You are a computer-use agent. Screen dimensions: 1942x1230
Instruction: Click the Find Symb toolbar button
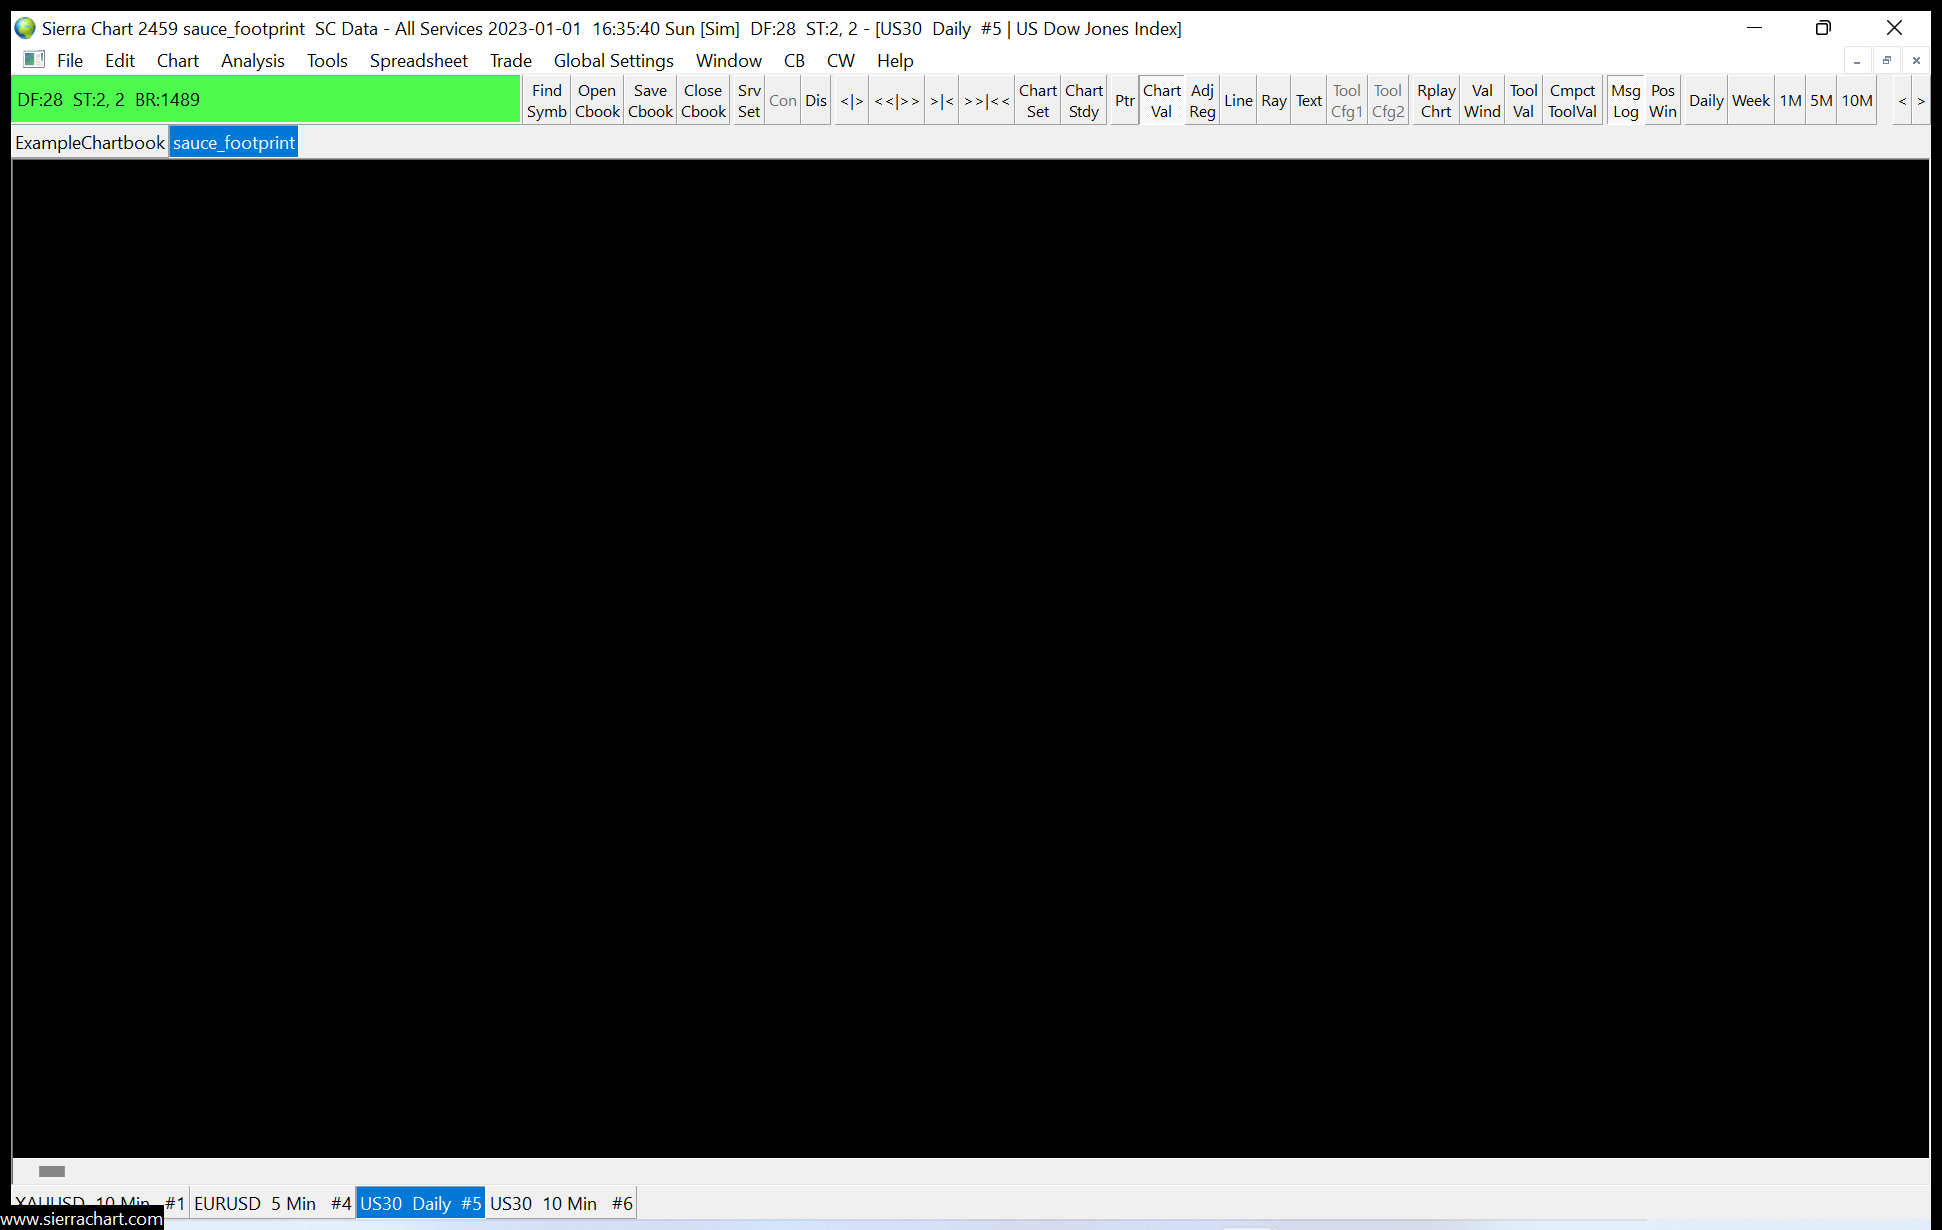[x=546, y=101]
